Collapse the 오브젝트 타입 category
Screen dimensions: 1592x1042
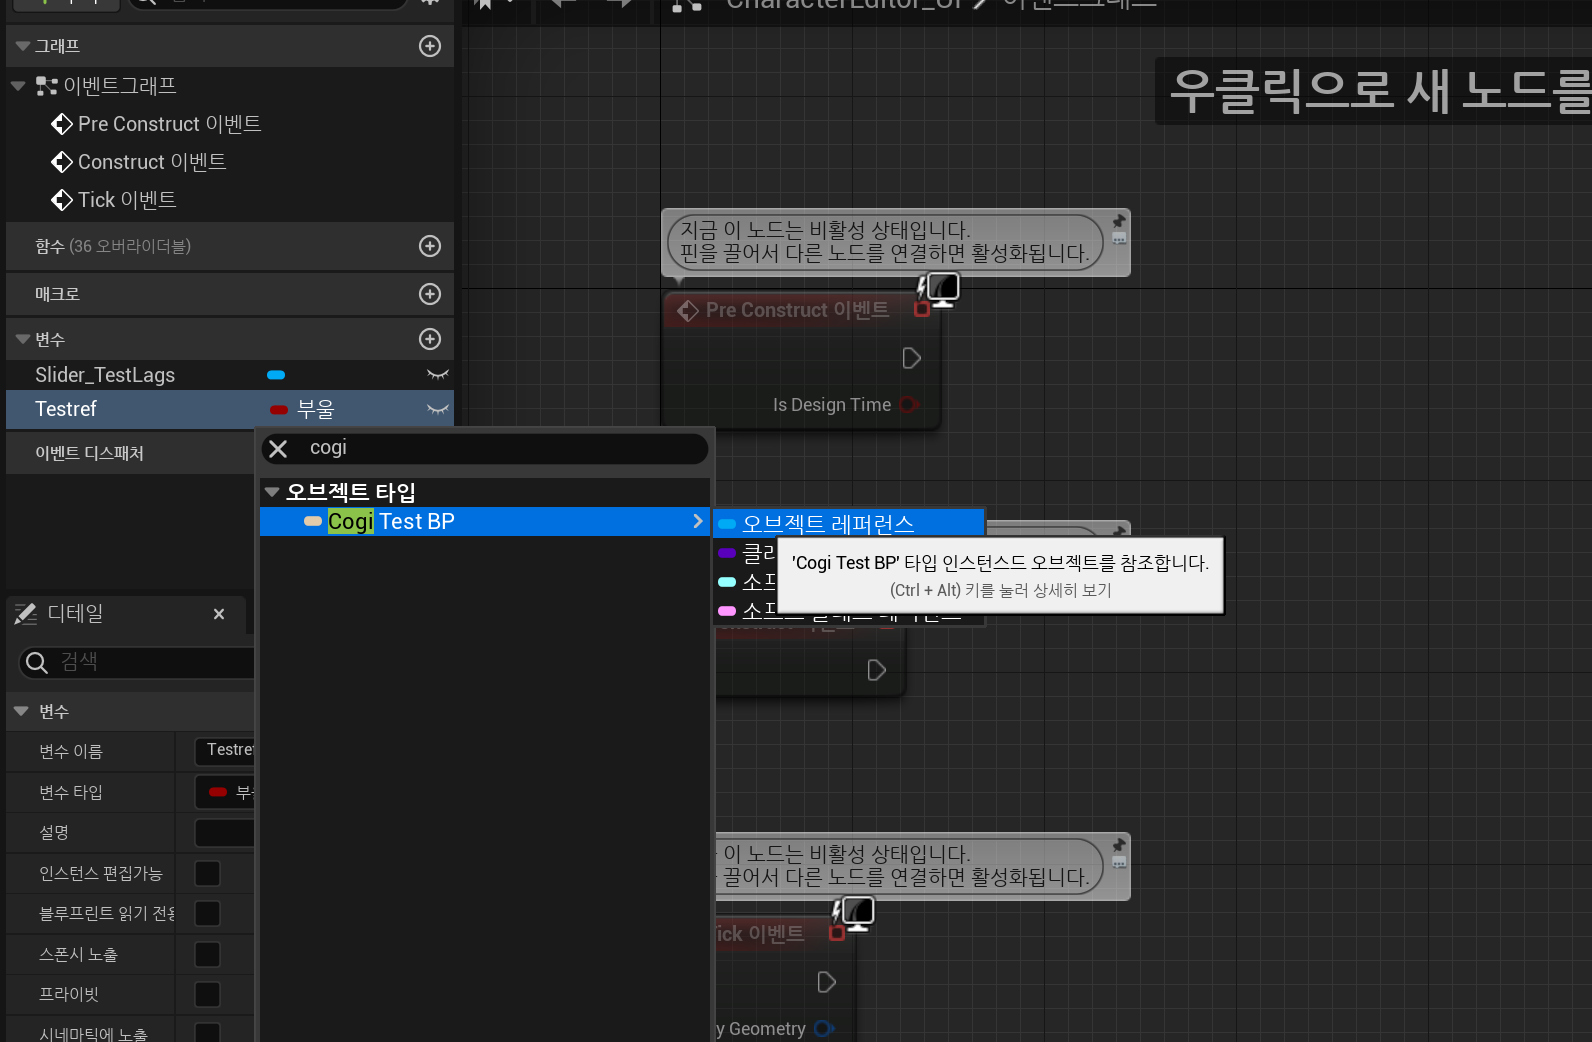(x=271, y=492)
